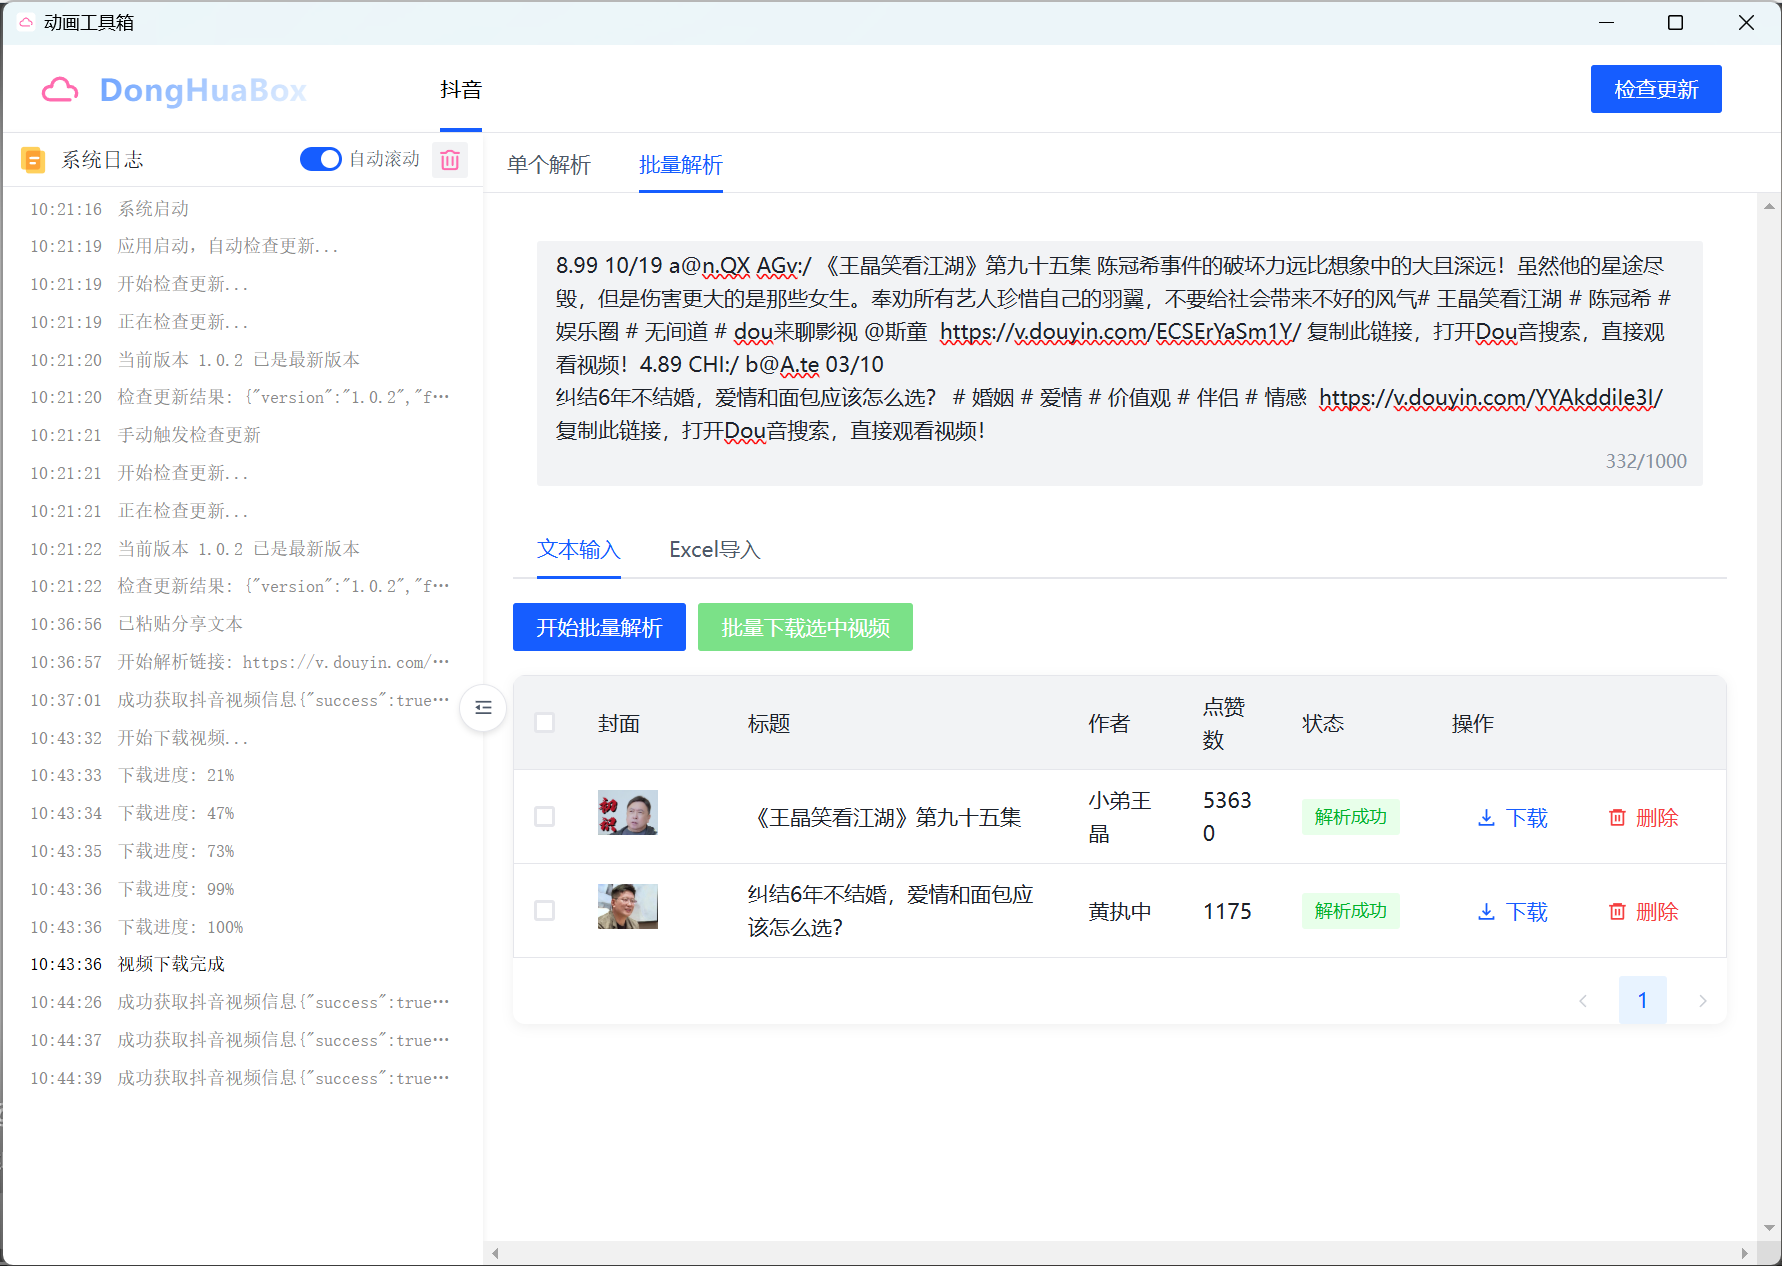This screenshot has width=1782, height=1266.
Task: Select the 10:44:39 成功获取抖音视频信息 log entry
Action: click(x=240, y=1078)
